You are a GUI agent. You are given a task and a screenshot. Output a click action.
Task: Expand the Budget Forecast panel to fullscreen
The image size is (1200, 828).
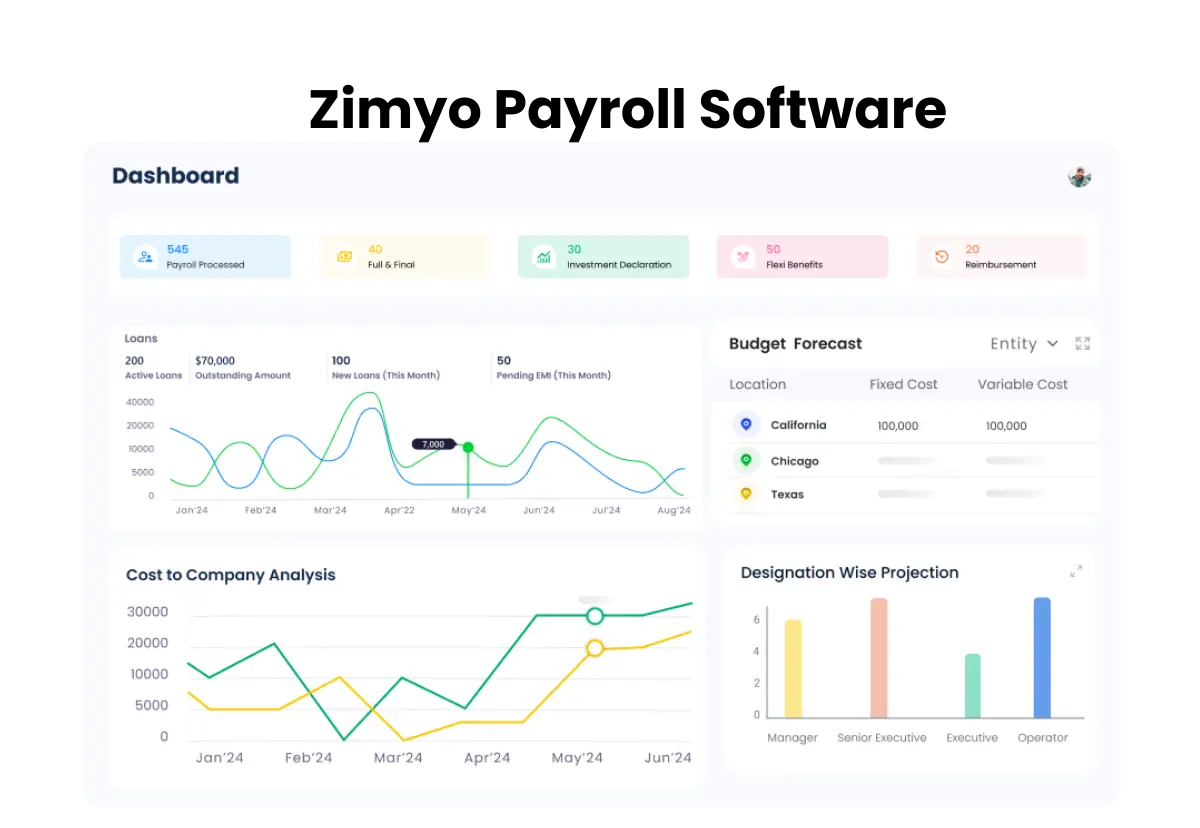pyautogui.click(x=1082, y=344)
